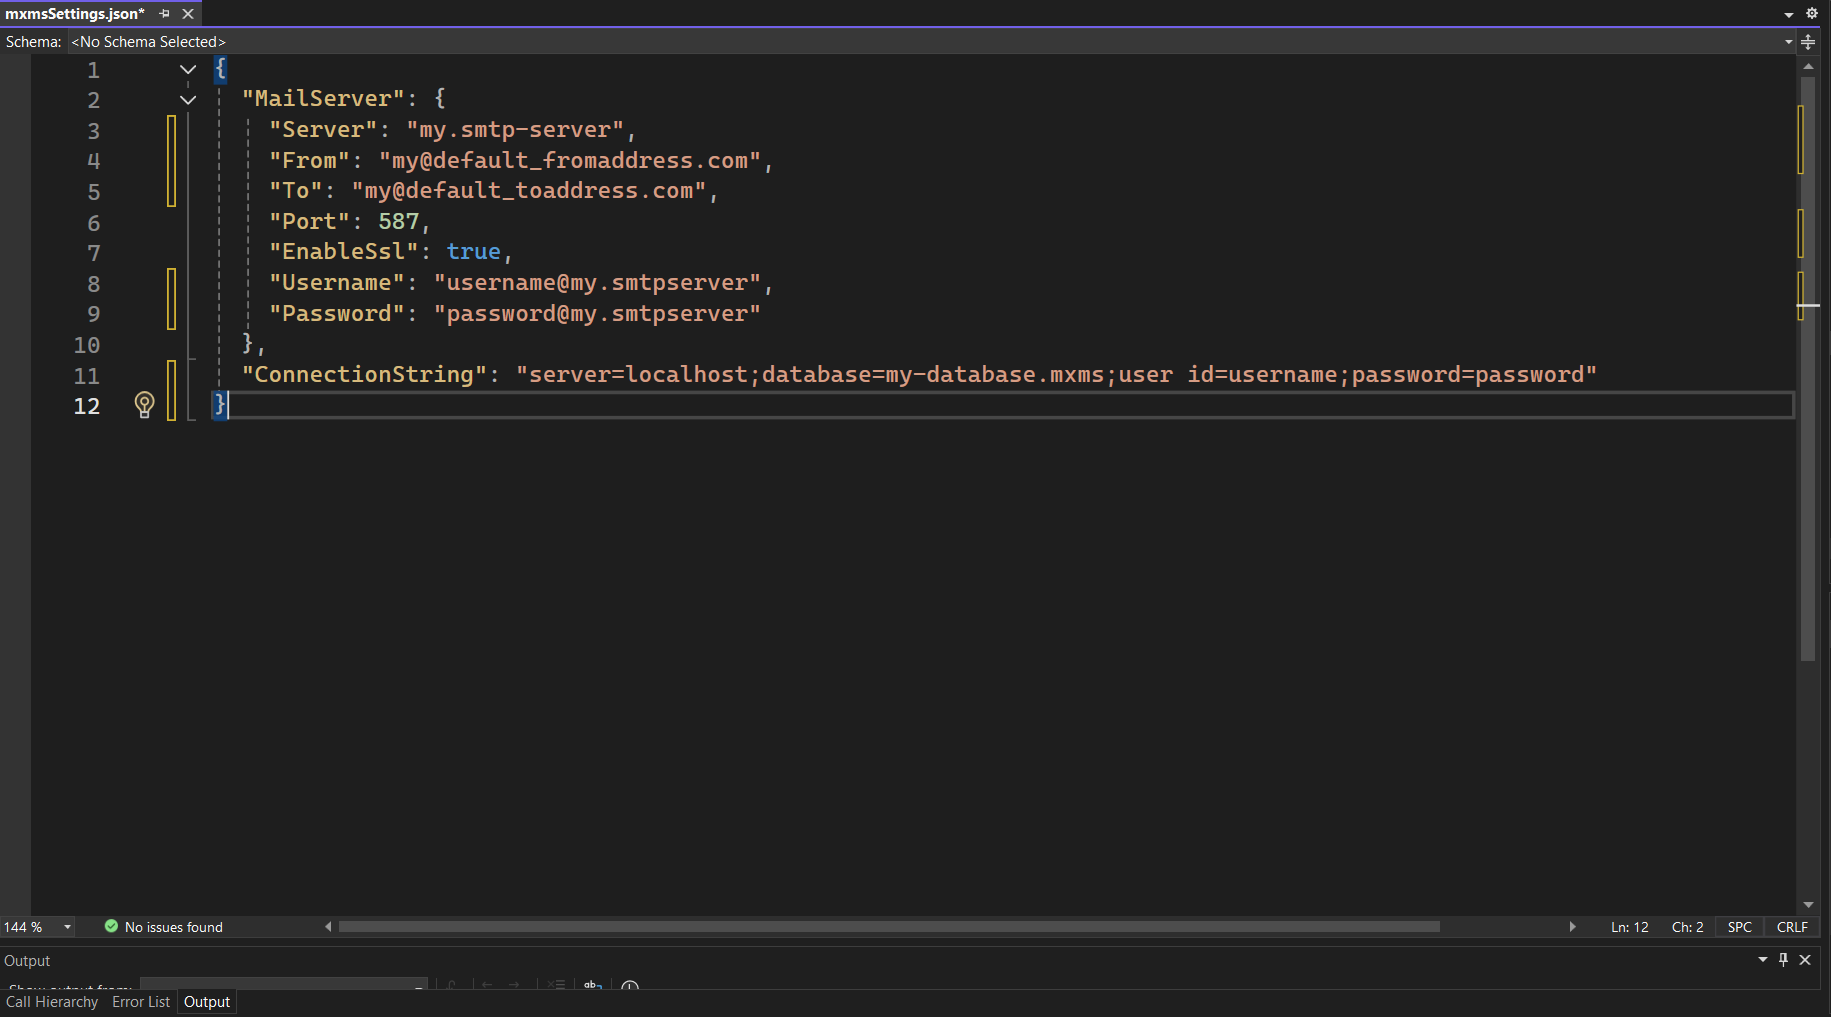Image resolution: width=1831 pixels, height=1017 pixels.
Task: Collapse the MailServer block on line 2
Action: click(x=188, y=100)
